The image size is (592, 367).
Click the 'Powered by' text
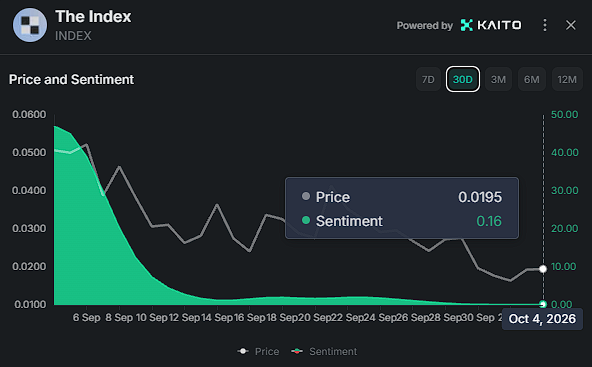click(425, 25)
